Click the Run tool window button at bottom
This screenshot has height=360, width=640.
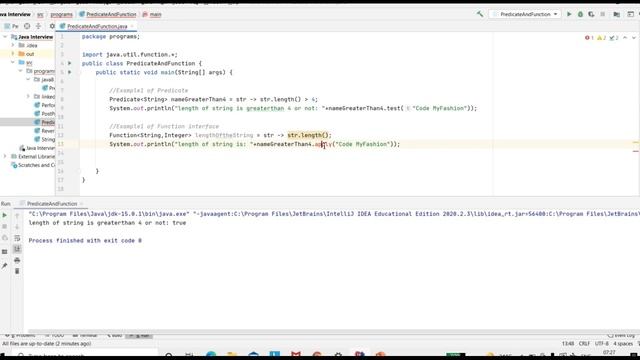pos(139,336)
